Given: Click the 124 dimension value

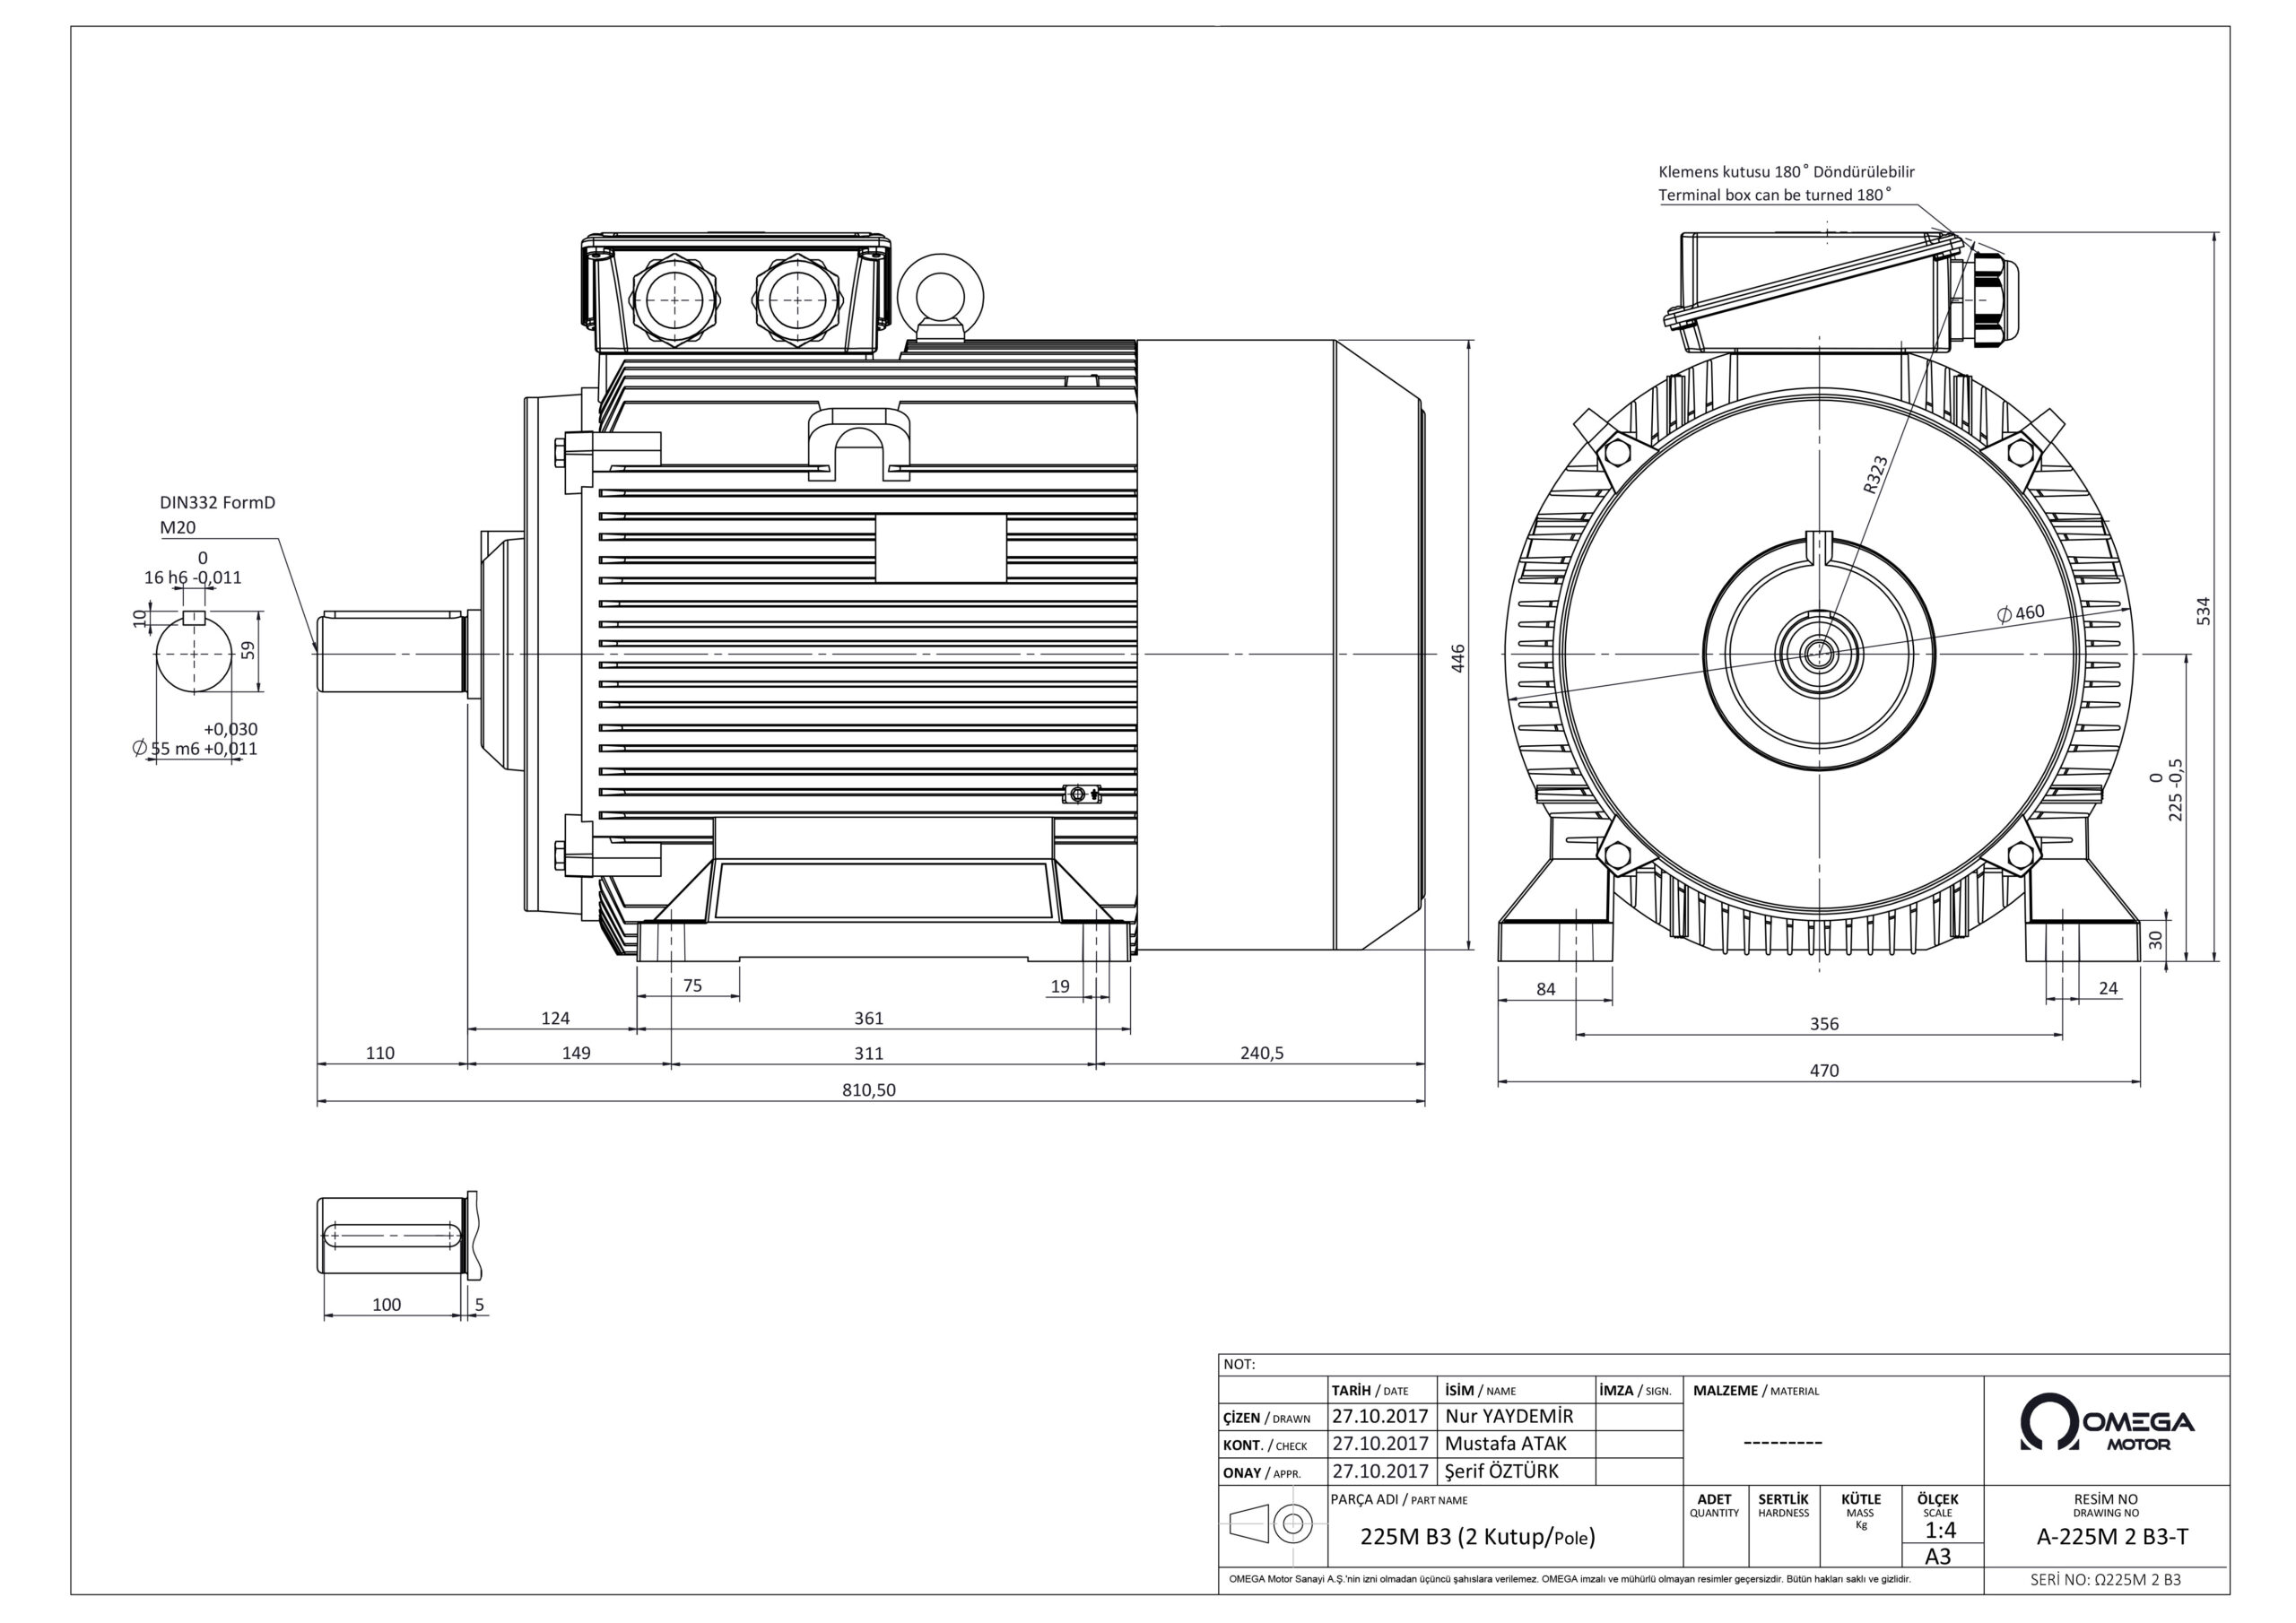Looking at the screenshot, I should point(555,1017).
